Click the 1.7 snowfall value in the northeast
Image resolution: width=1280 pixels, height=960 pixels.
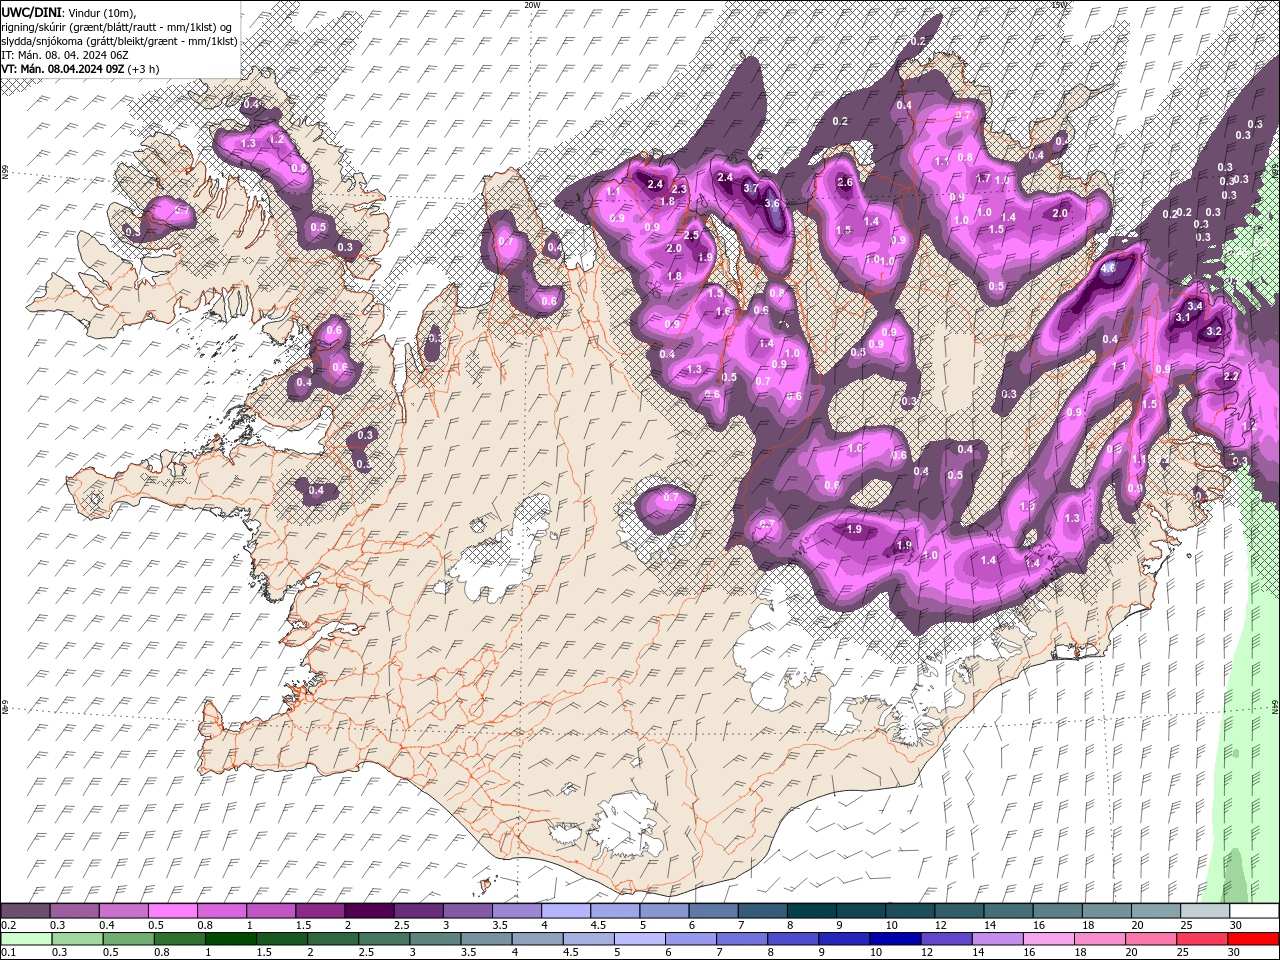tap(984, 179)
